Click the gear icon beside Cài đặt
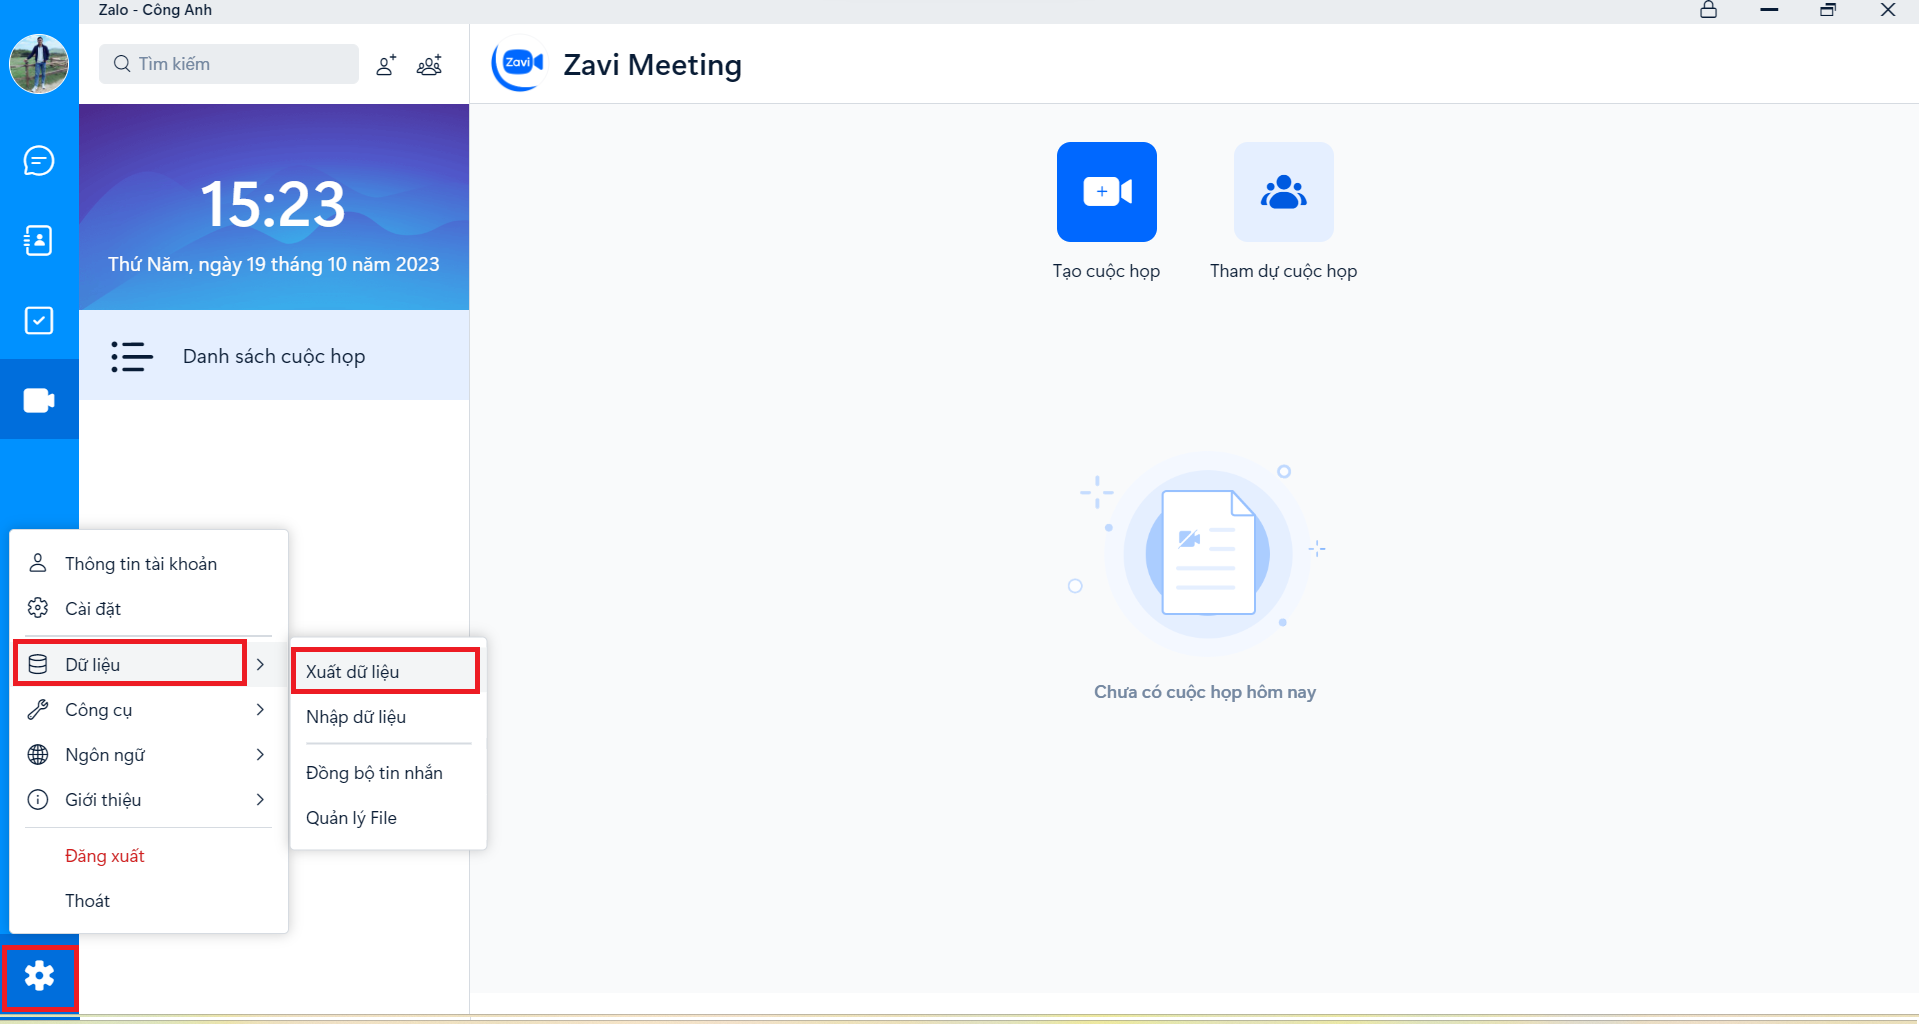 (38, 608)
